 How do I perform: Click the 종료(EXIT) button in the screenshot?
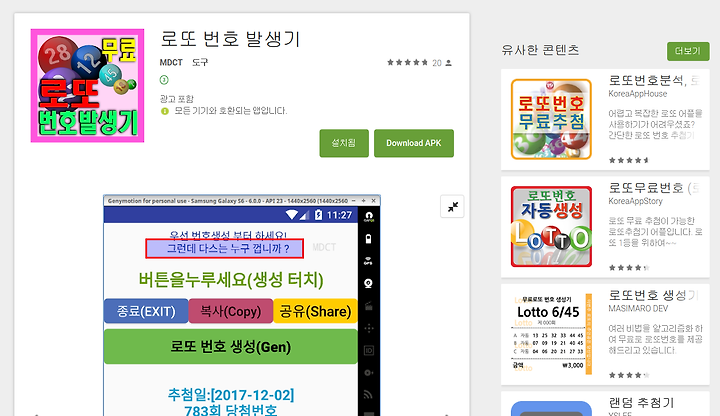click(x=146, y=311)
